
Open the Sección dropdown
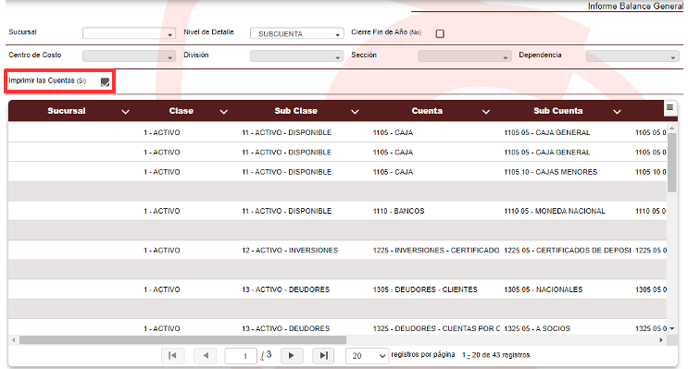click(x=464, y=56)
